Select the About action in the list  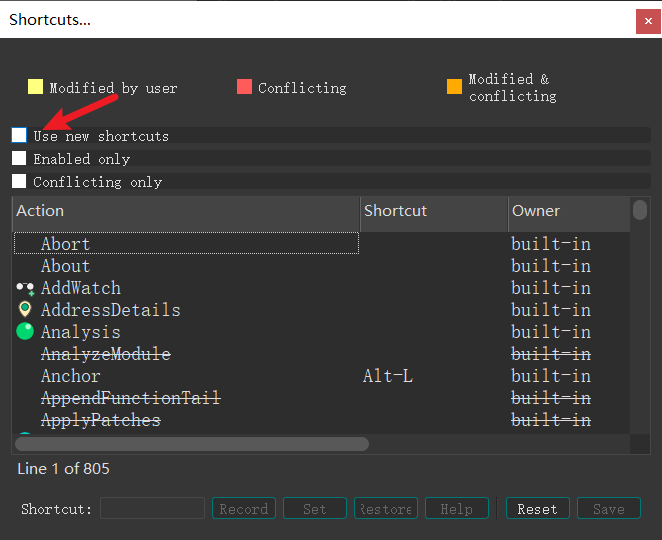tap(65, 266)
